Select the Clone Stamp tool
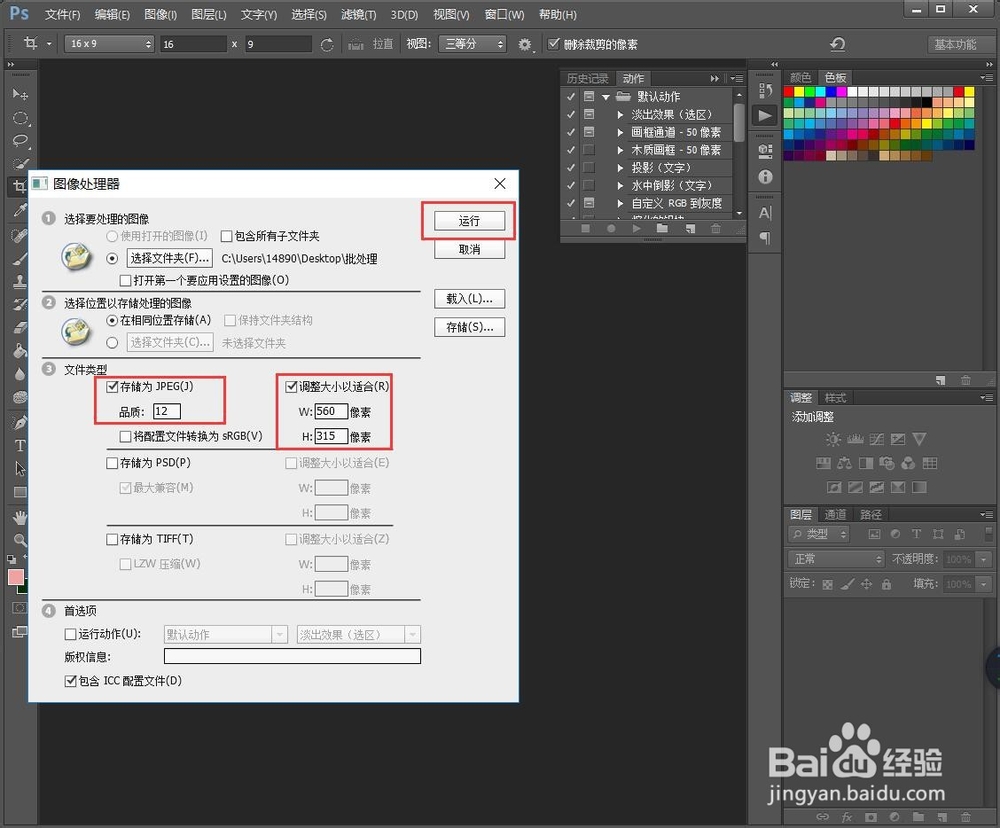 pyautogui.click(x=20, y=281)
